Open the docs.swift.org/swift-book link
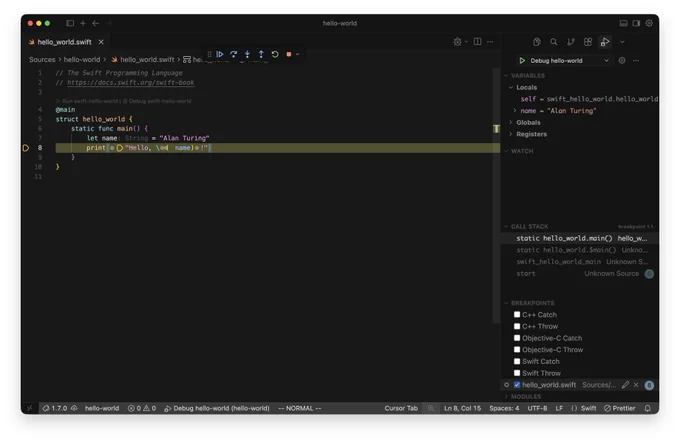Image resolution: width=680 pixels, height=442 pixels. 131,82
